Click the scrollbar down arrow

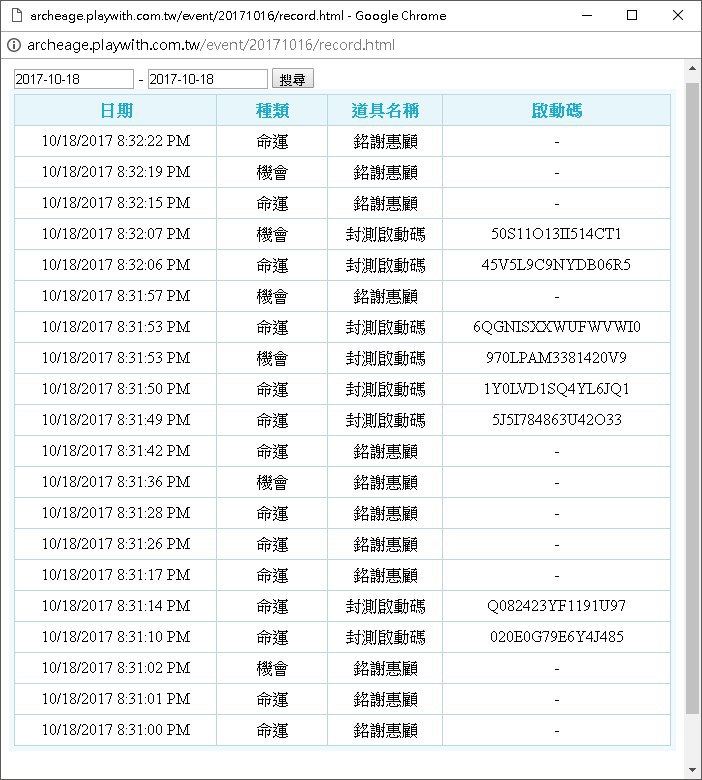pos(692,770)
